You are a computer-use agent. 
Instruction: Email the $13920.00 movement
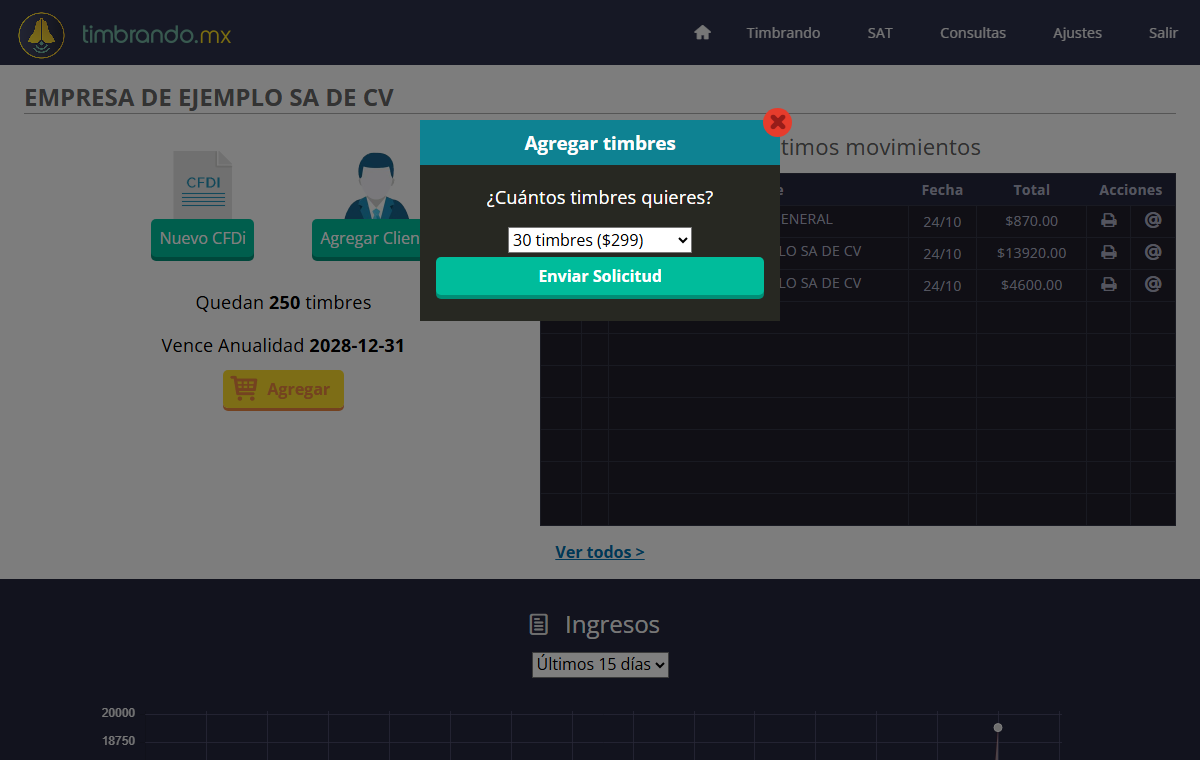coord(1153,252)
